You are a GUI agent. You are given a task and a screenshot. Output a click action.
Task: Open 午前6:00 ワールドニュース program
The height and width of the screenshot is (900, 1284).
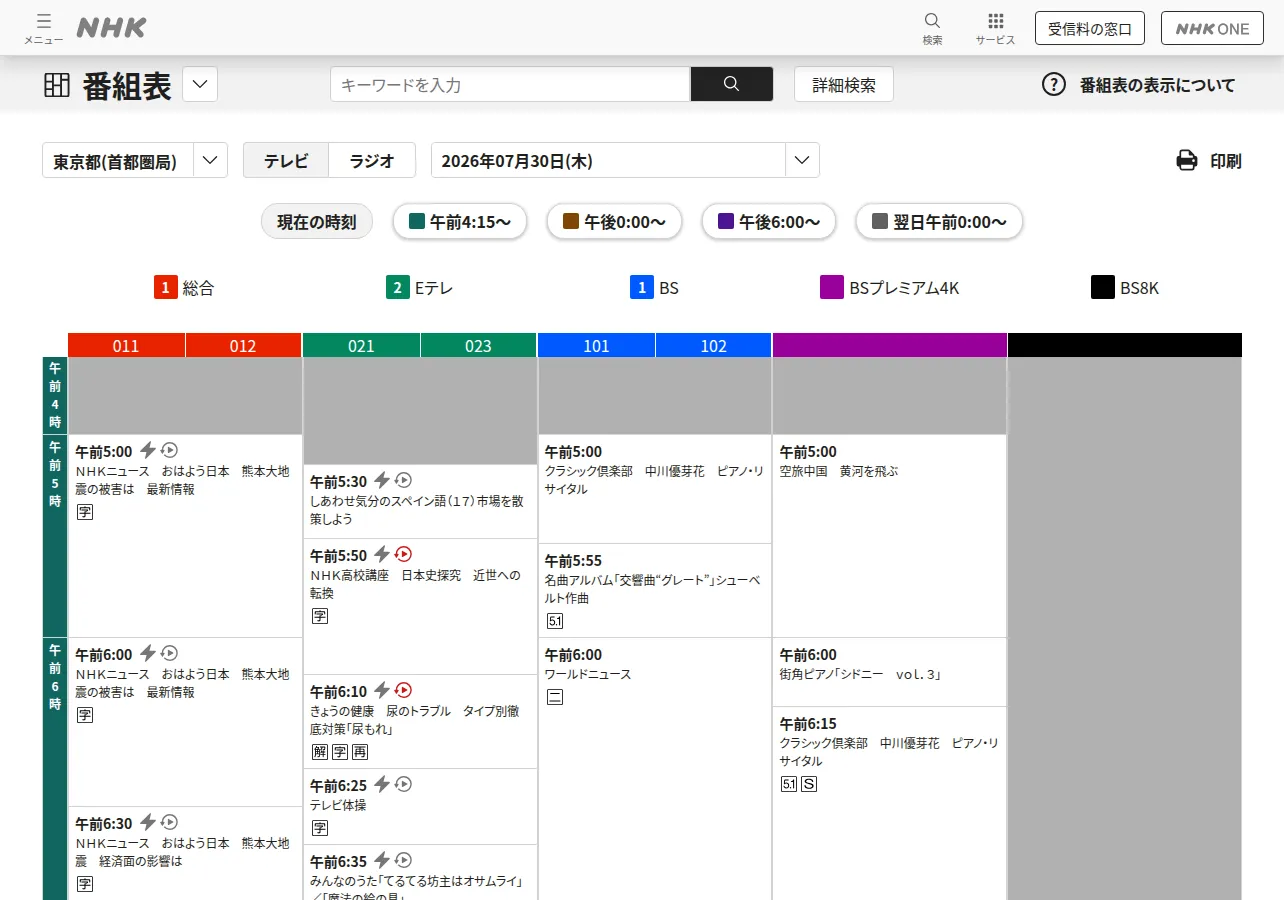(655, 769)
